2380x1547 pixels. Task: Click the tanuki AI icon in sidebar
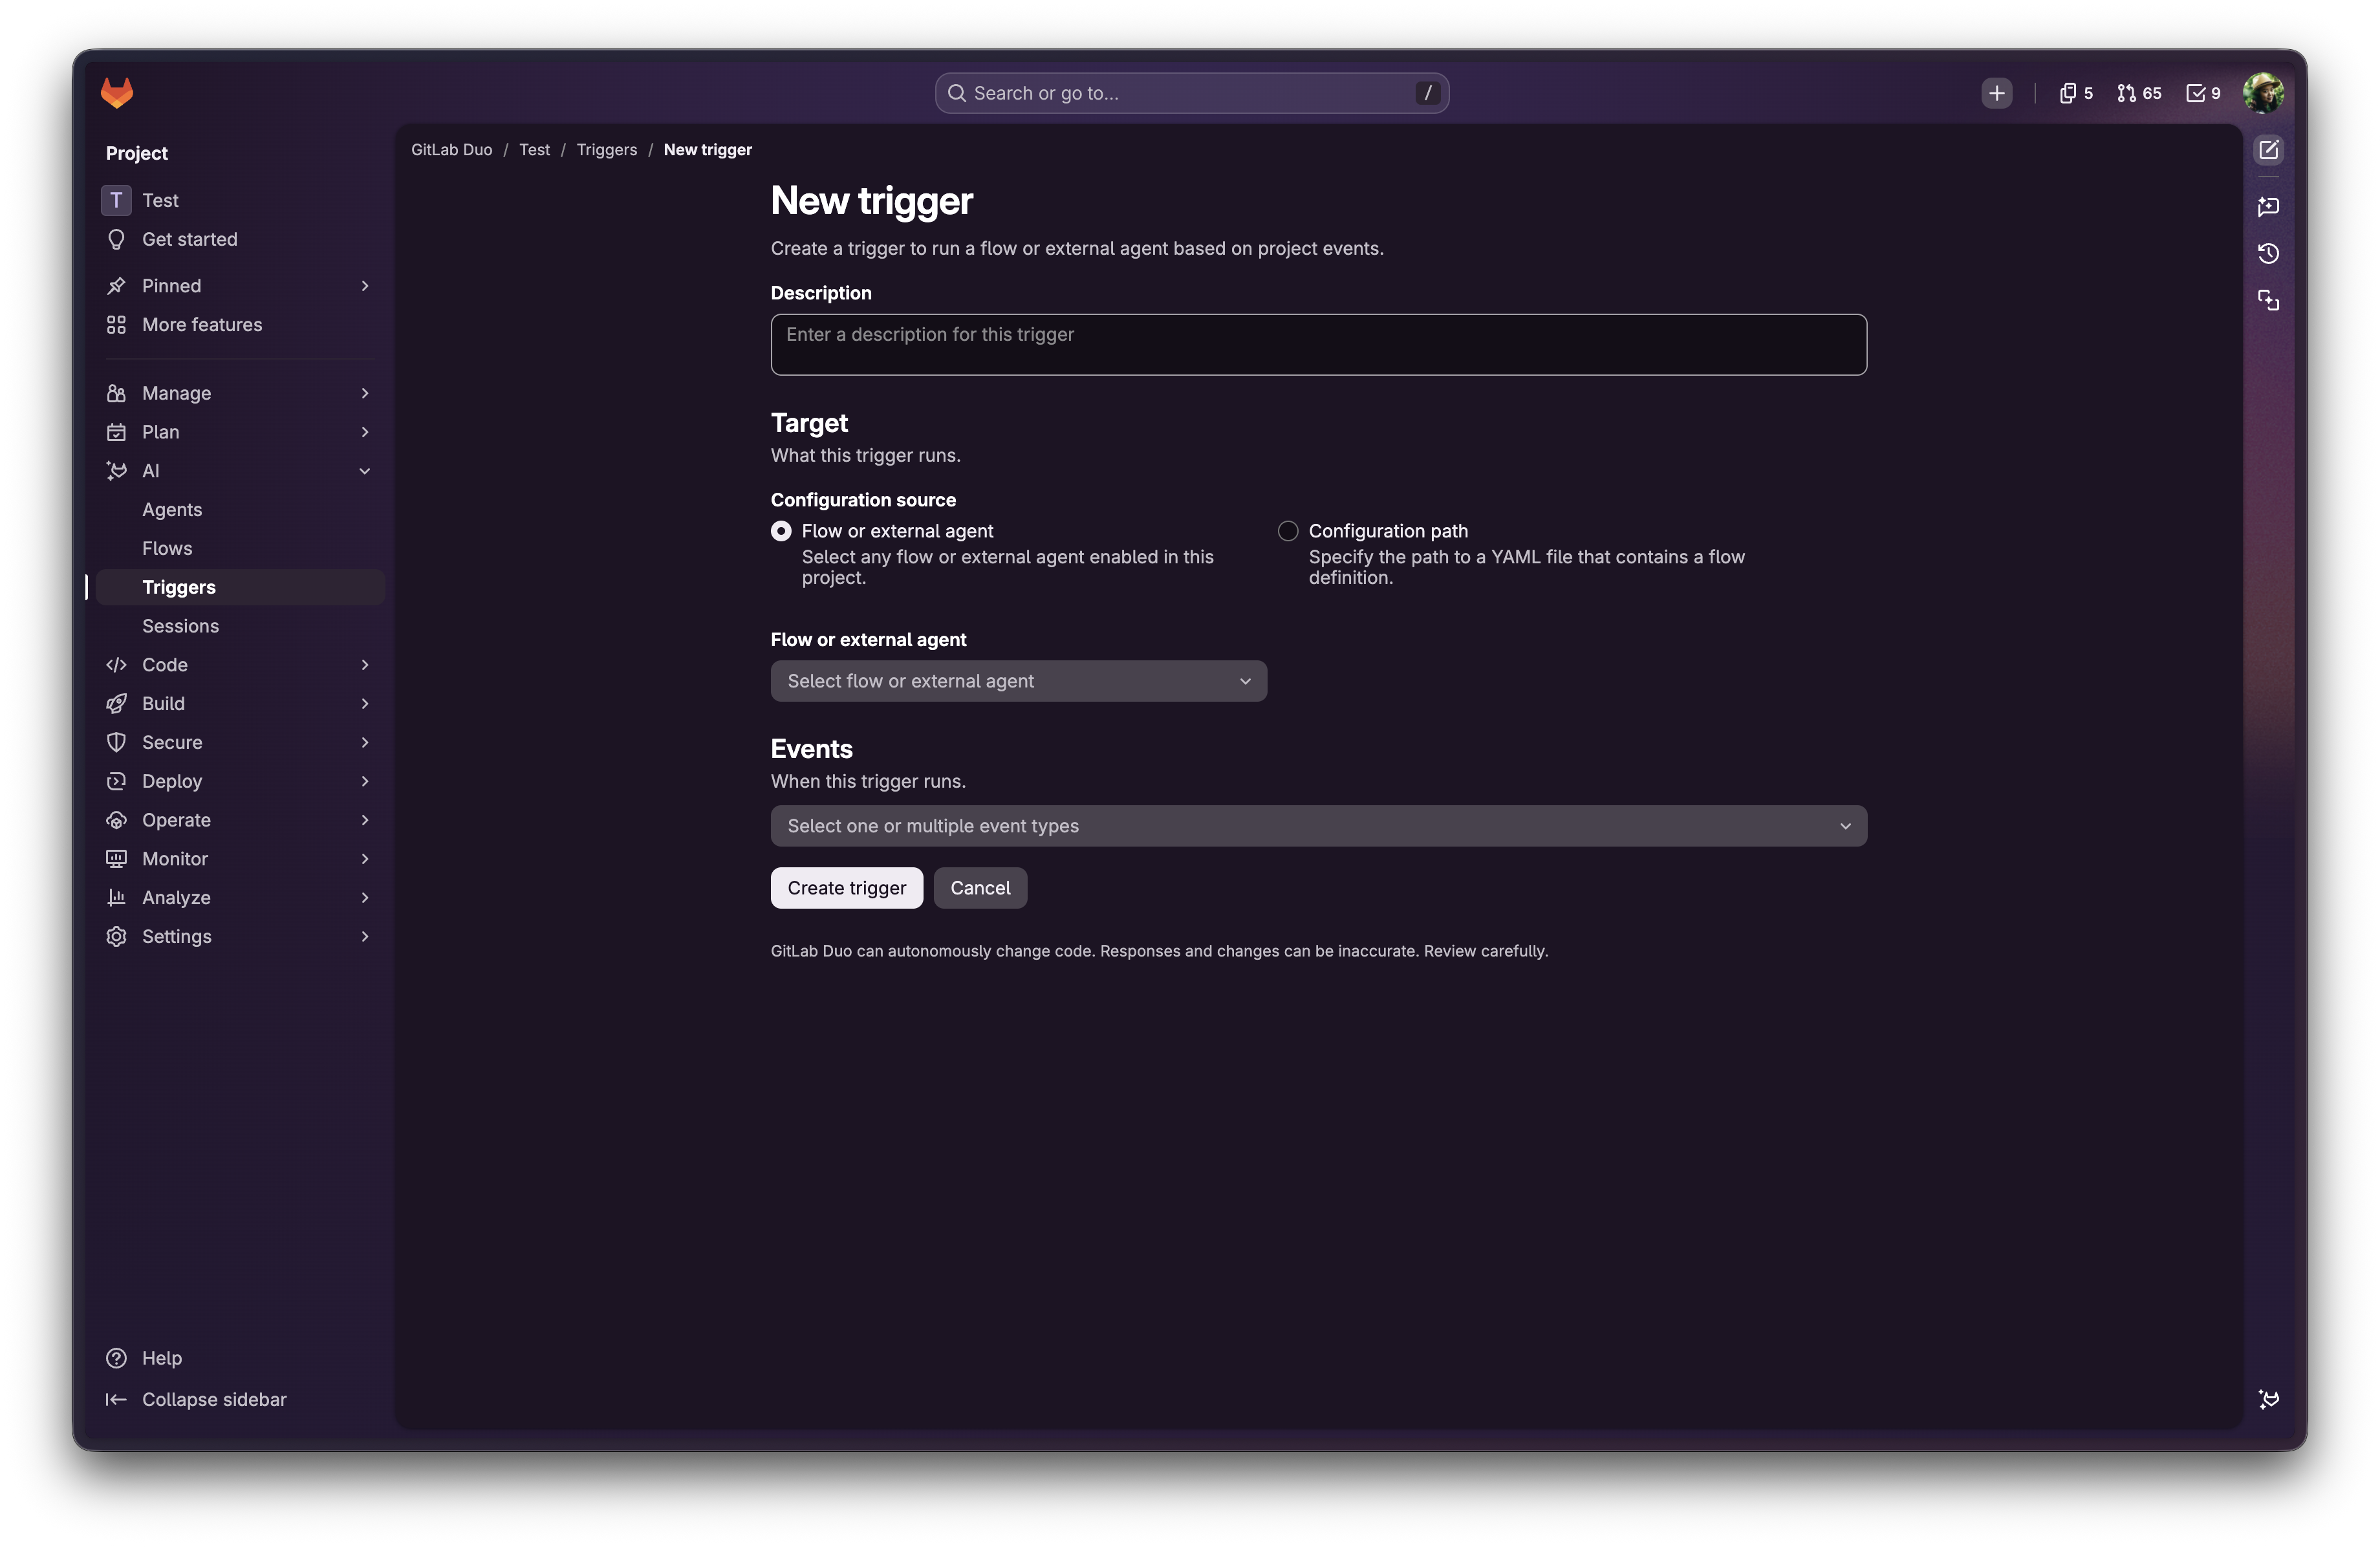click(x=116, y=471)
